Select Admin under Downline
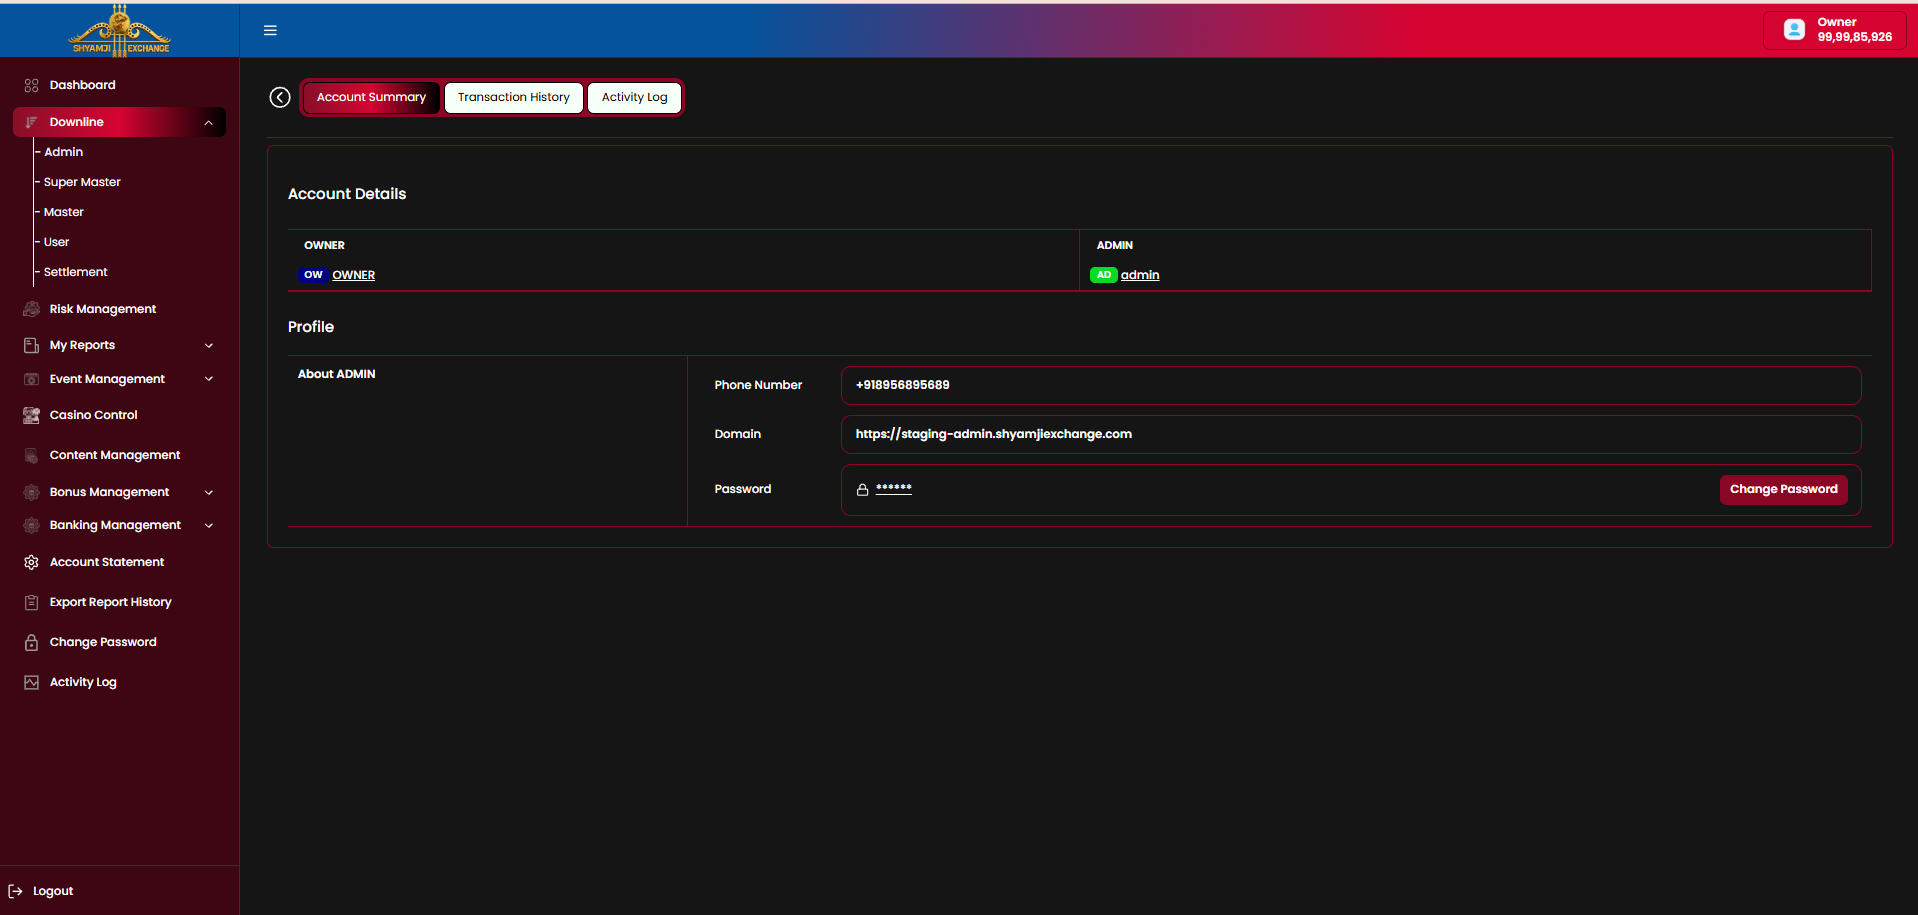Image resolution: width=1918 pixels, height=915 pixels. [x=64, y=152]
